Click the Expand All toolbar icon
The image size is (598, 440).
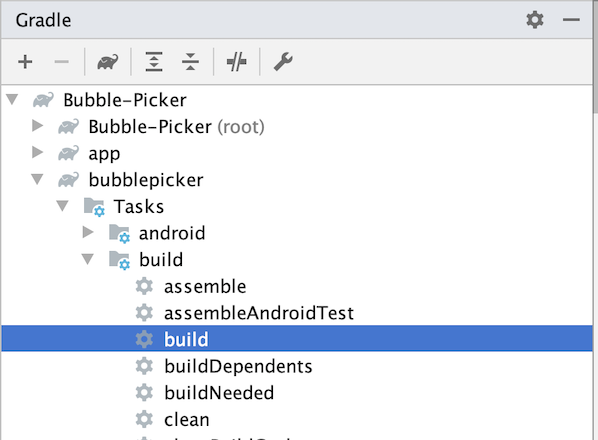[154, 62]
